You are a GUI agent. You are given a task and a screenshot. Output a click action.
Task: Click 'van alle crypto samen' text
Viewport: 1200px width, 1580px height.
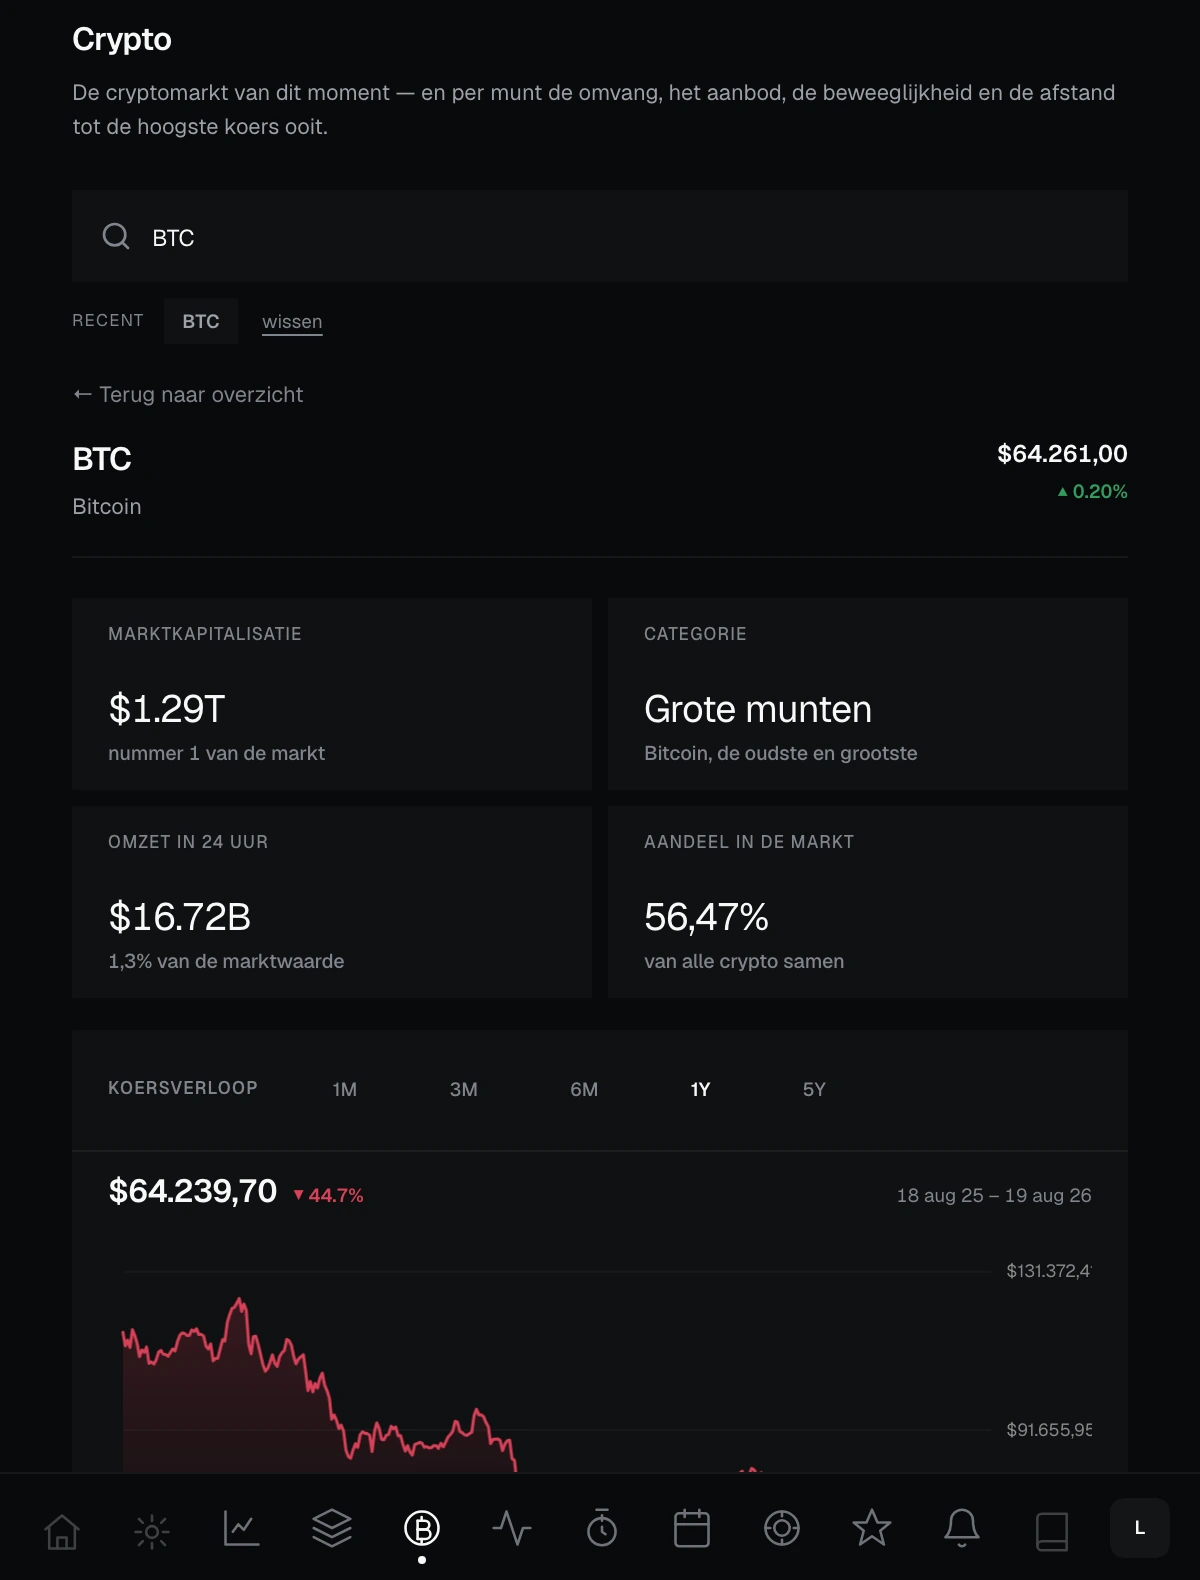(x=744, y=961)
